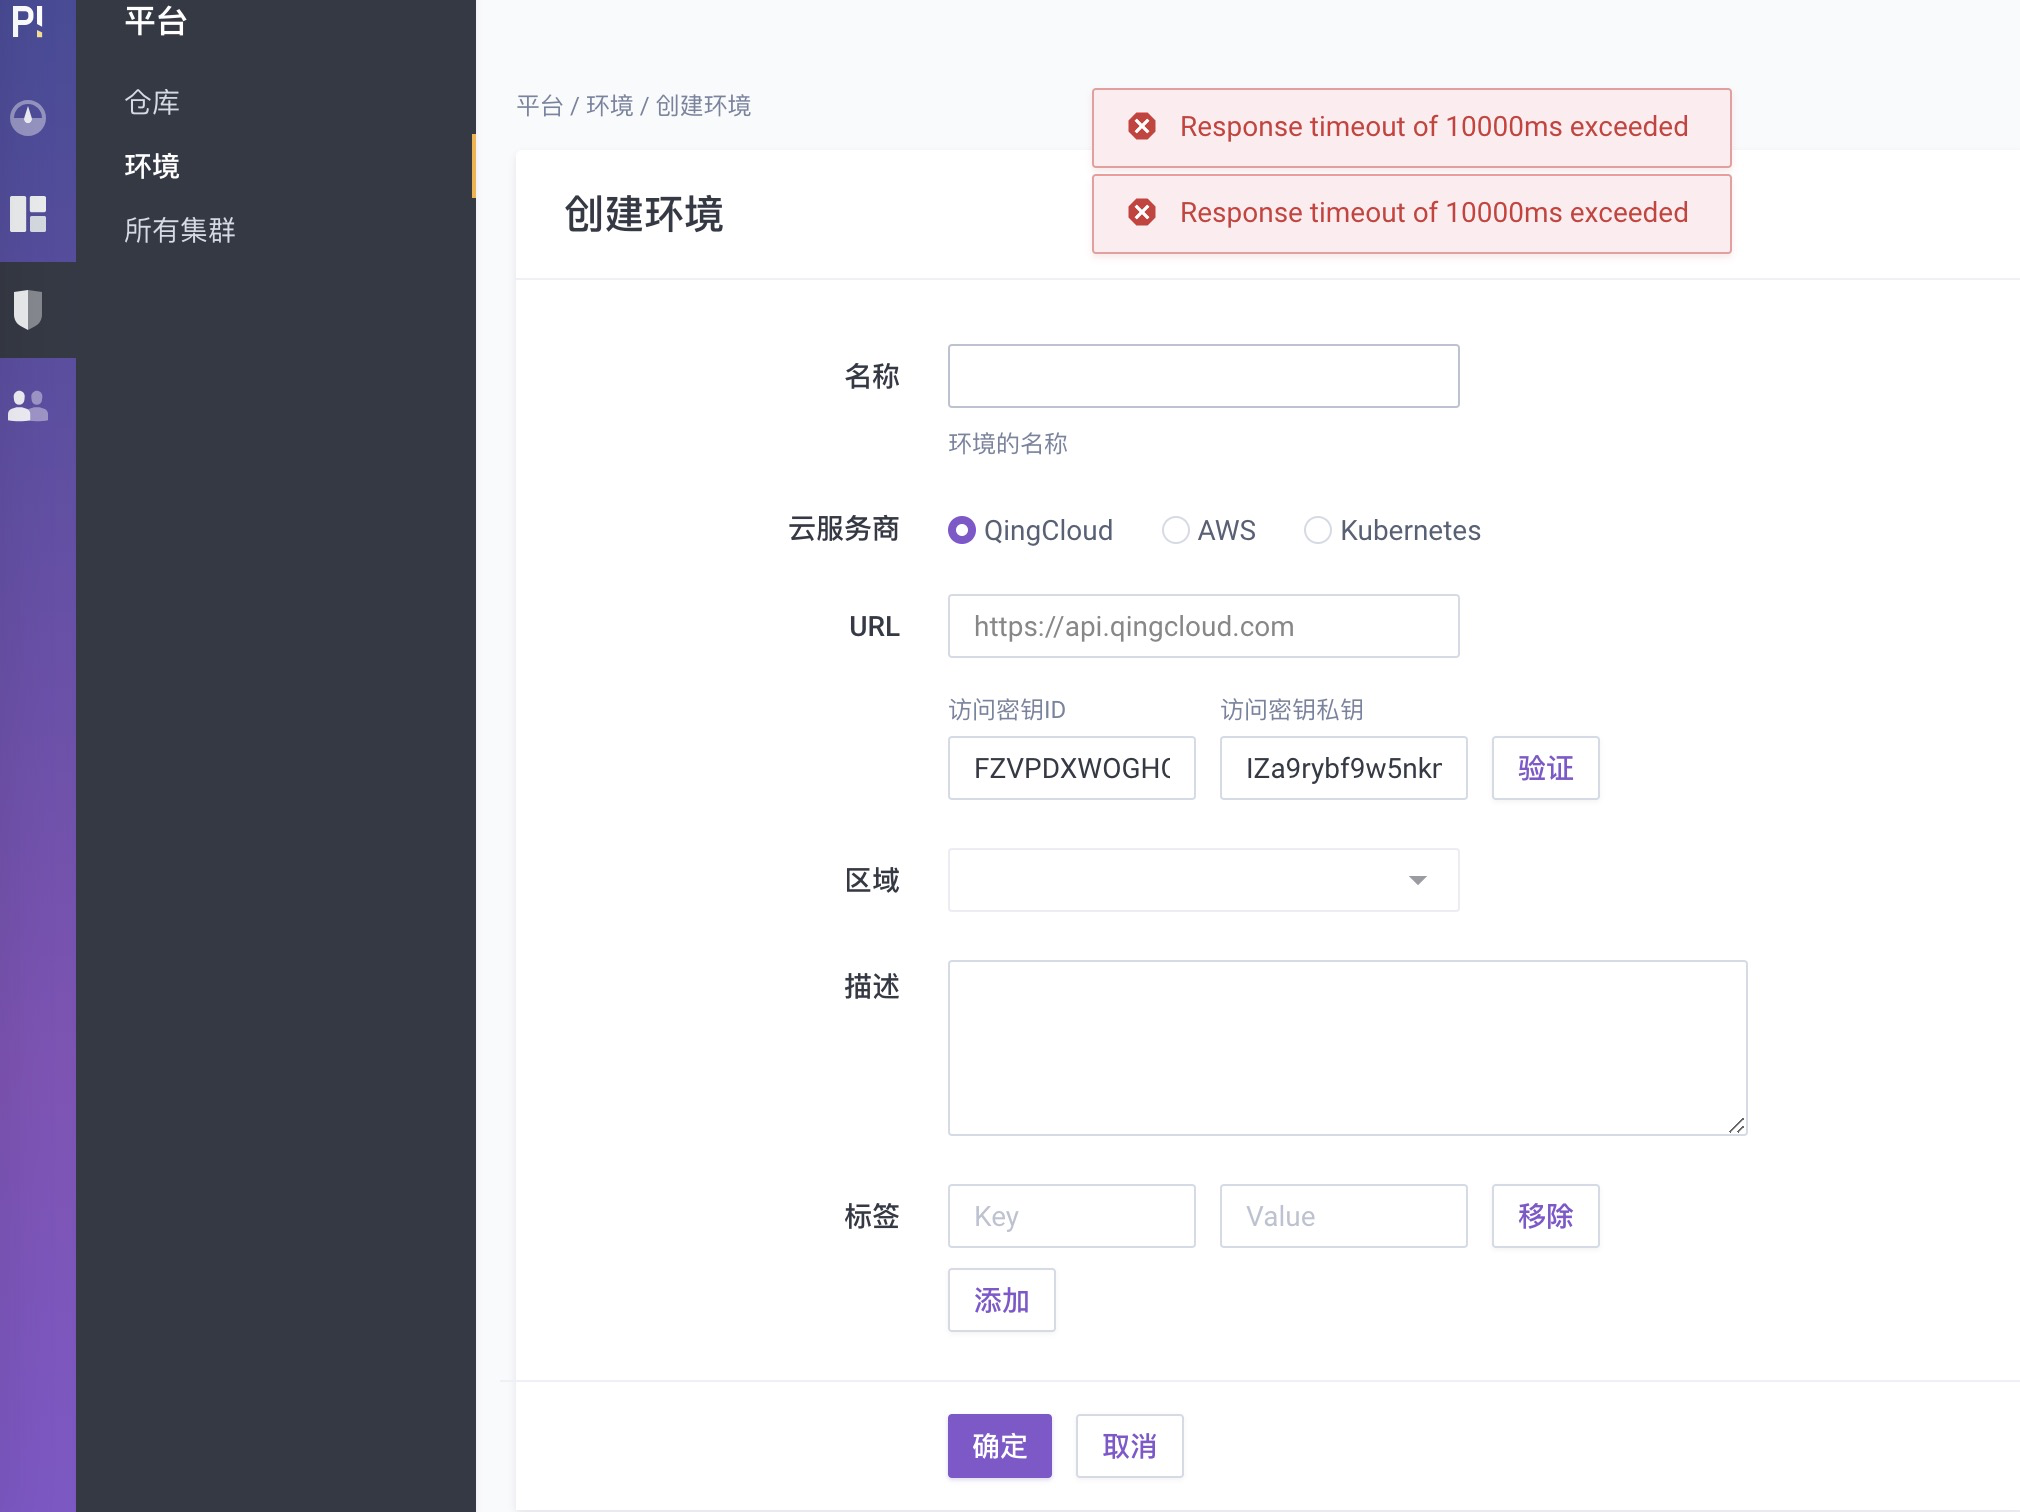
Task: Click the 验证 verify button
Action: tap(1543, 768)
